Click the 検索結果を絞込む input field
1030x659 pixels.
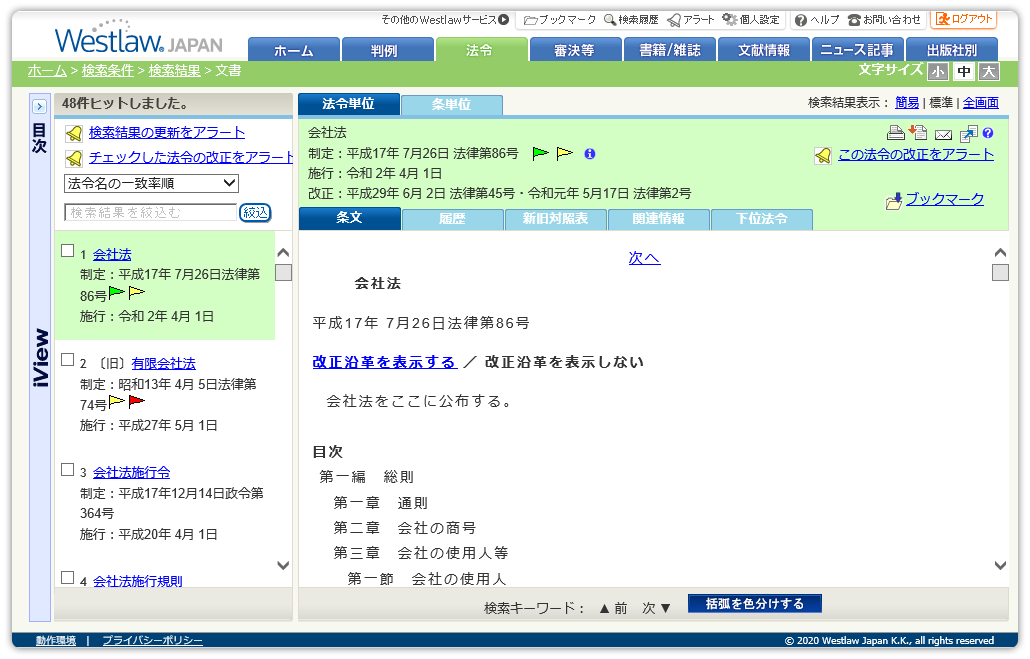pyautogui.click(x=150, y=212)
